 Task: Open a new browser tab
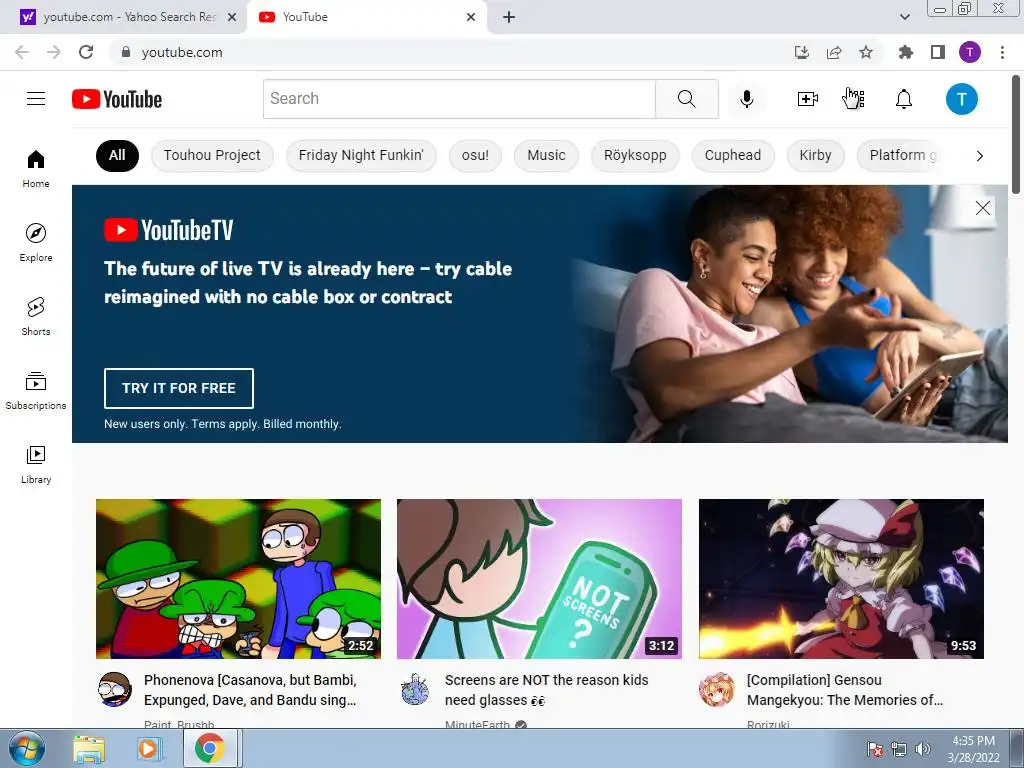509,17
